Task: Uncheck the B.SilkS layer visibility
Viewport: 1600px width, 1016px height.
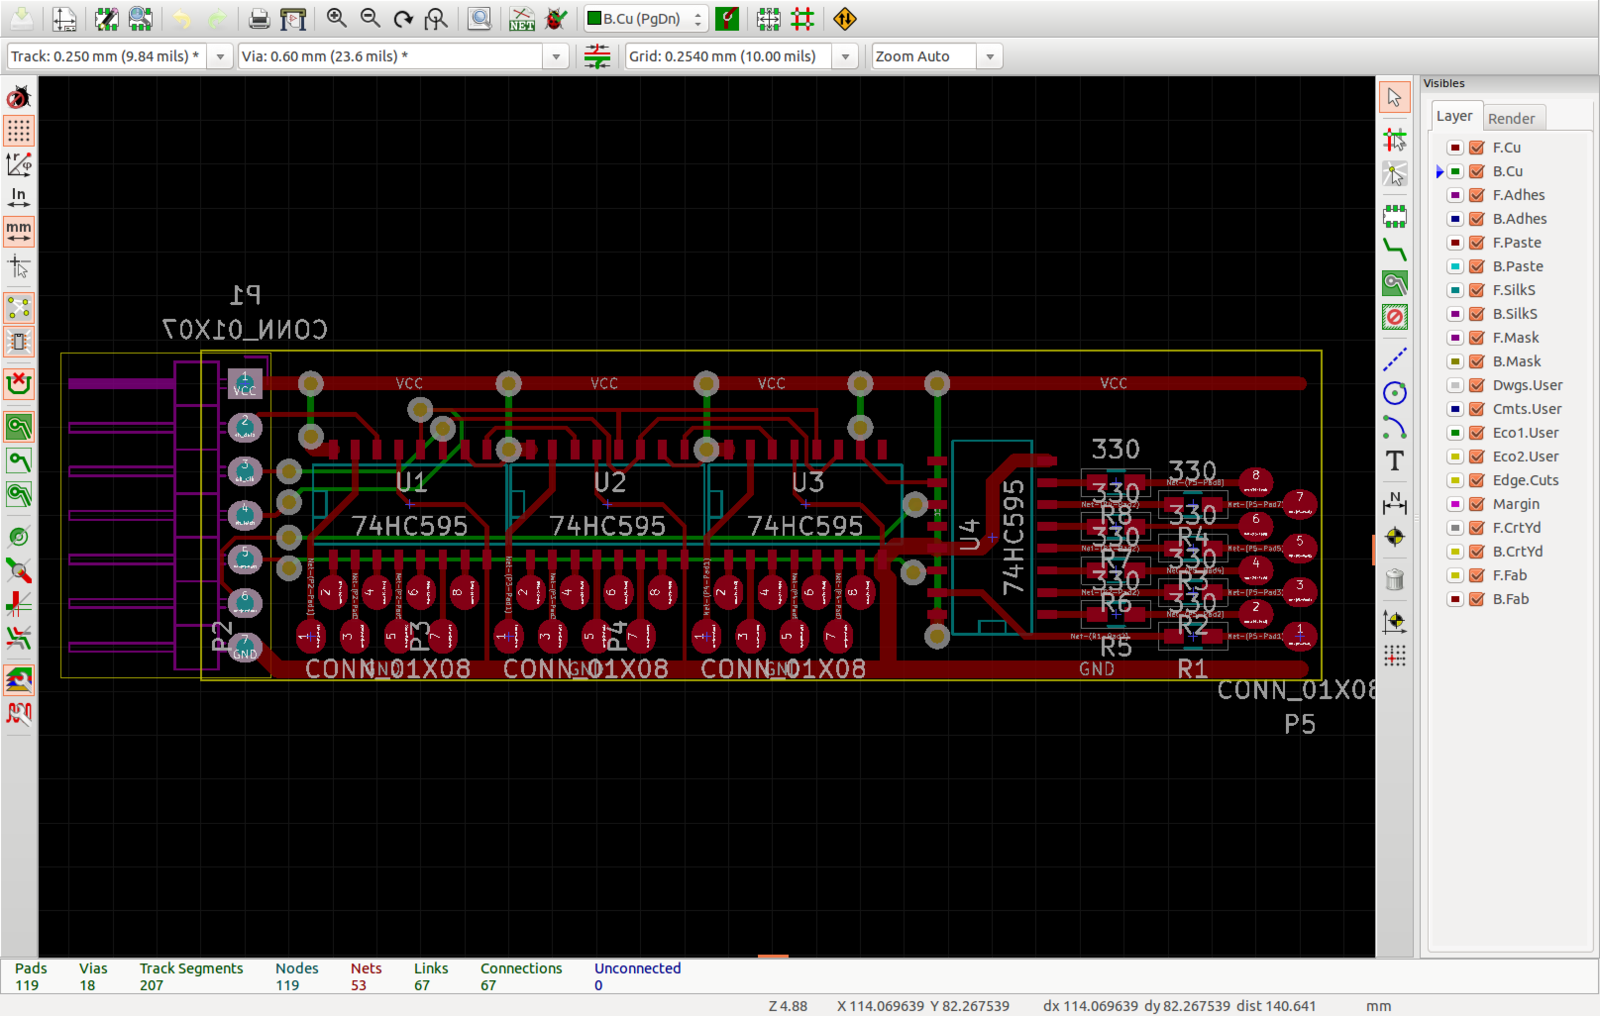Action: click(x=1476, y=314)
